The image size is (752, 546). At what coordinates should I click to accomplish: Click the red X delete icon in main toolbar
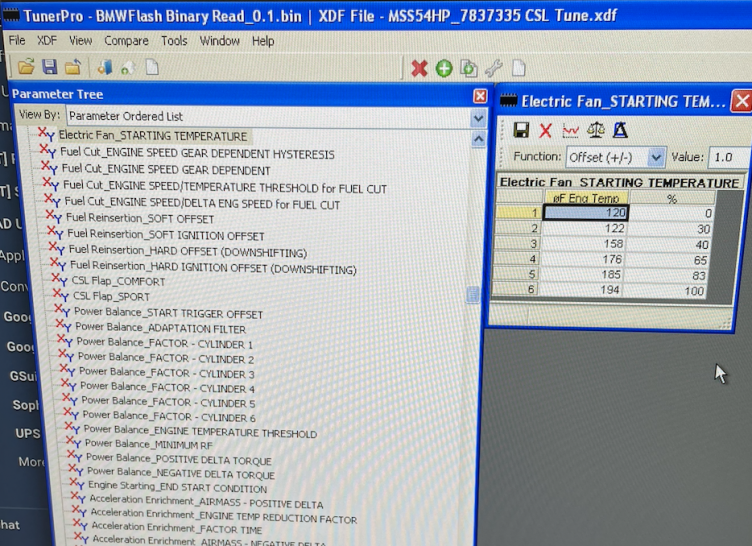pos(419,68)
